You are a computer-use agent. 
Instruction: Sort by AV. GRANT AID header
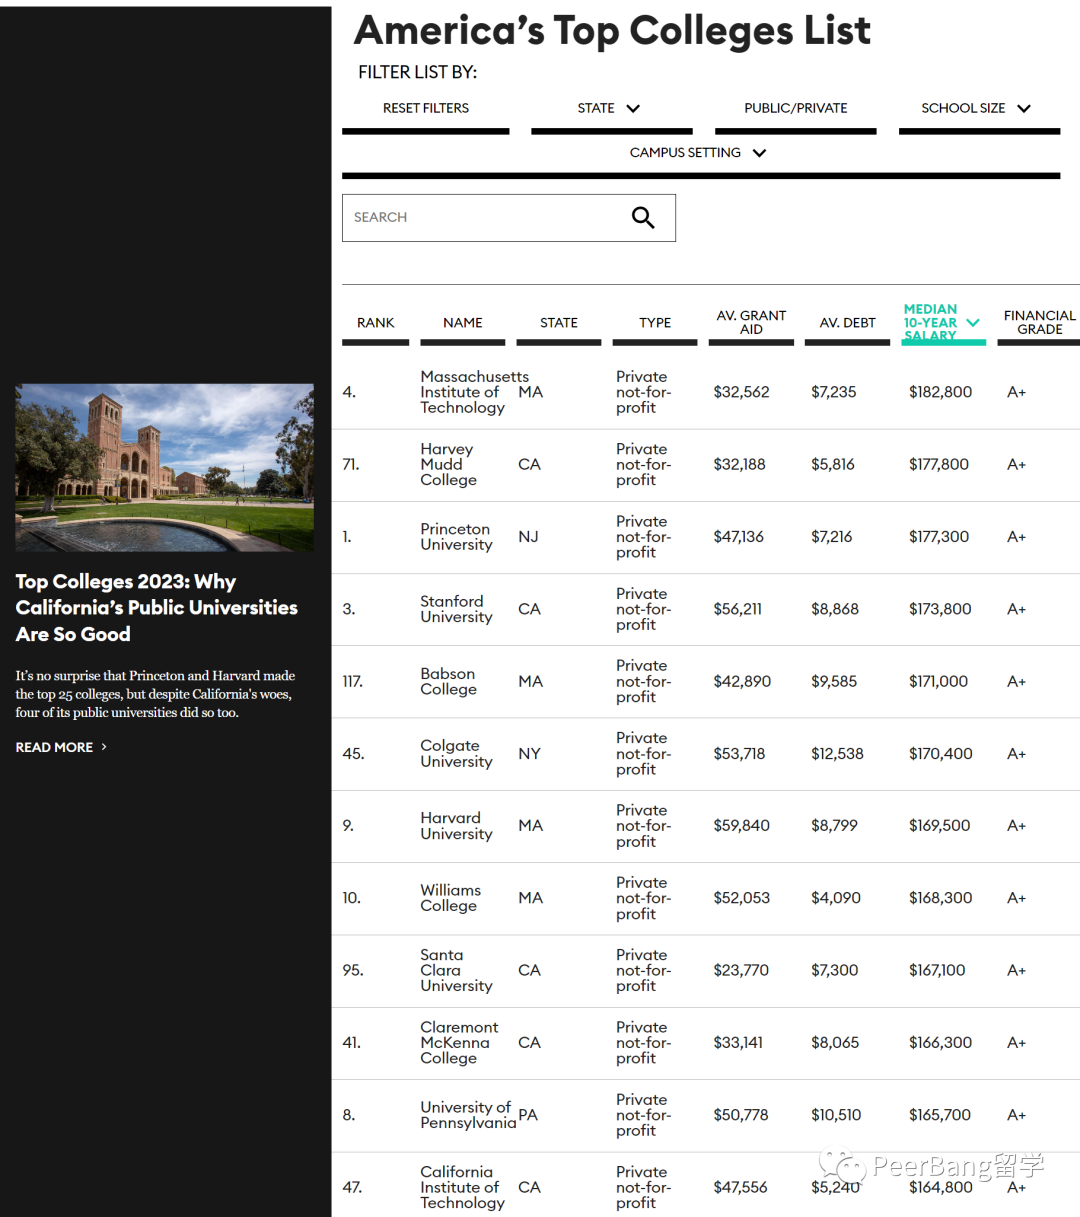pos(751,322)
